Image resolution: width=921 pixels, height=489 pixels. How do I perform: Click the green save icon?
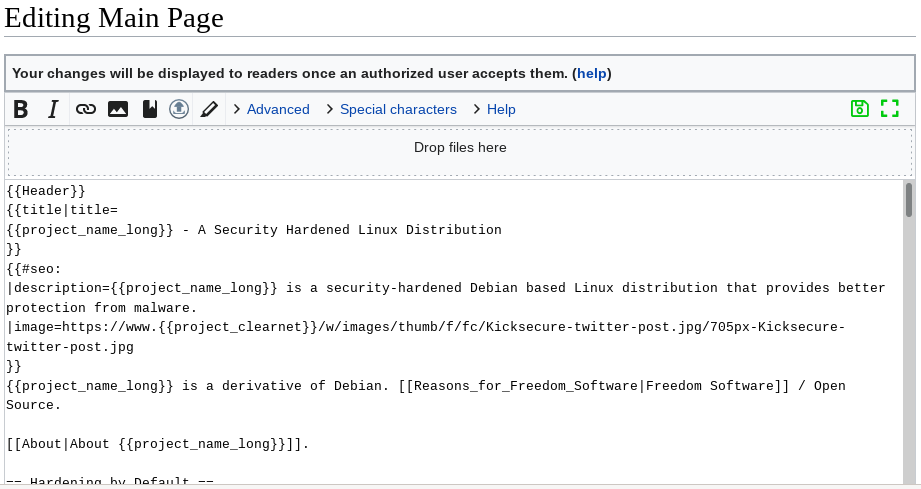click(x=860, y=109)
